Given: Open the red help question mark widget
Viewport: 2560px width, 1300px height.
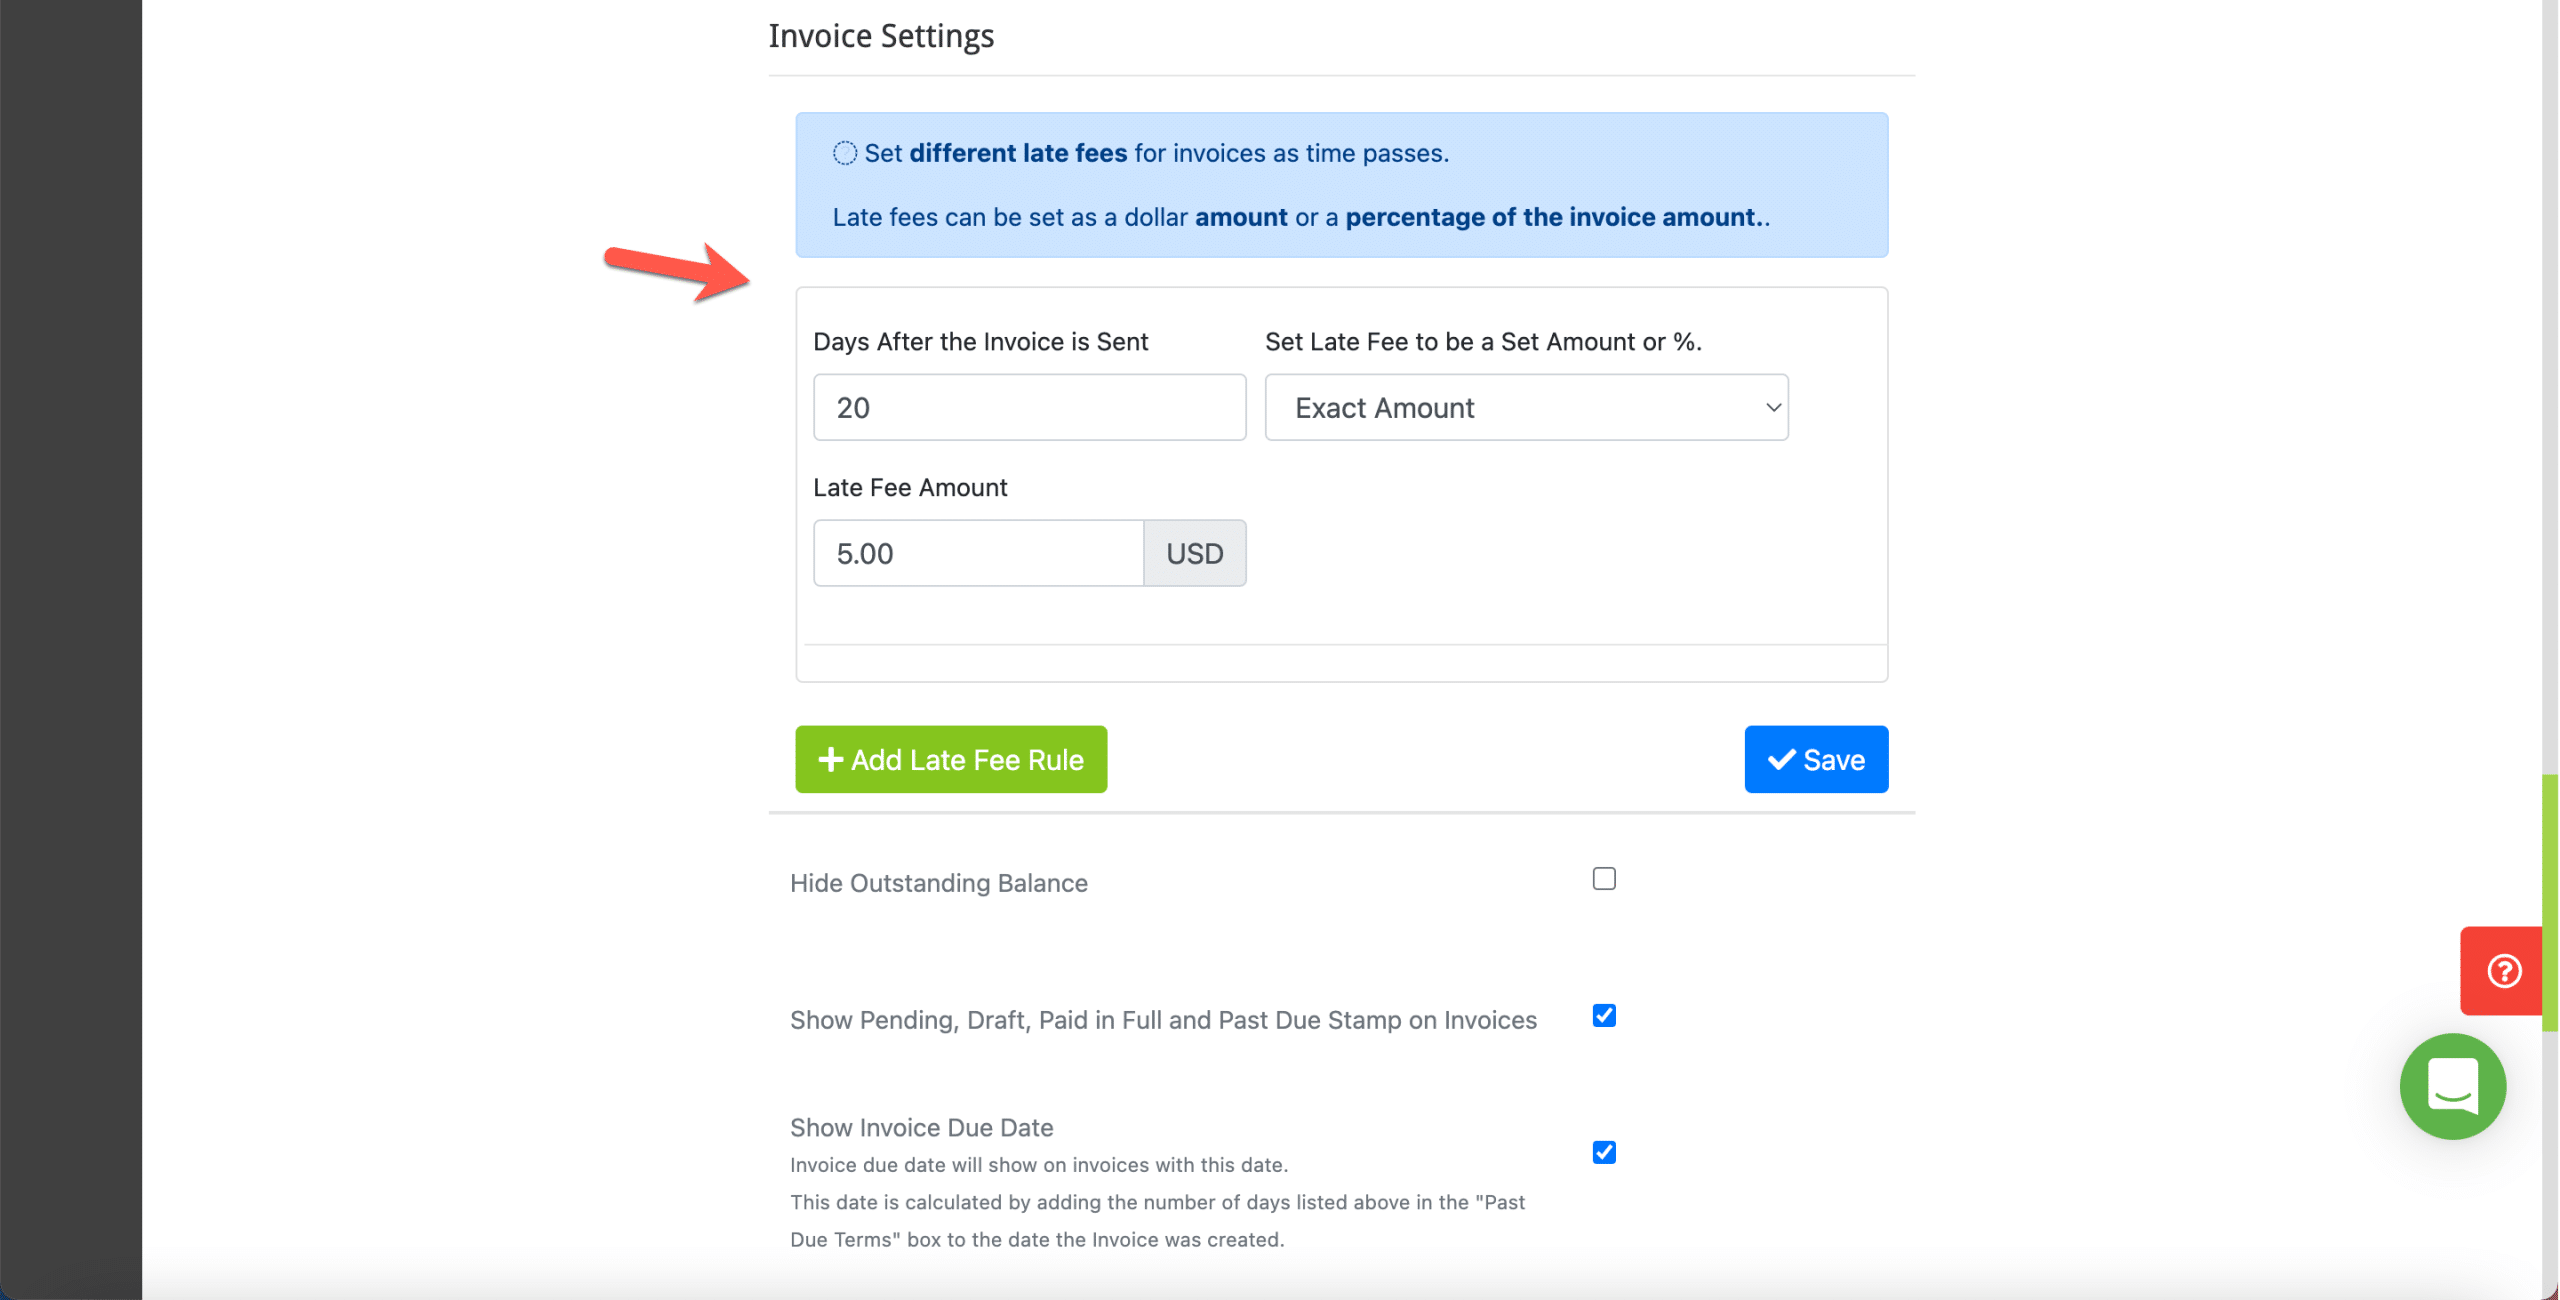Looking at the screenshot, I should click(2502, 971).
